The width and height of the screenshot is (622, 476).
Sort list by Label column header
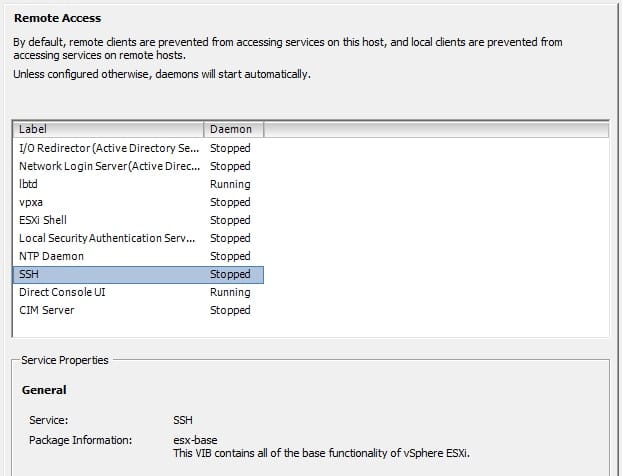click(108, 129)
